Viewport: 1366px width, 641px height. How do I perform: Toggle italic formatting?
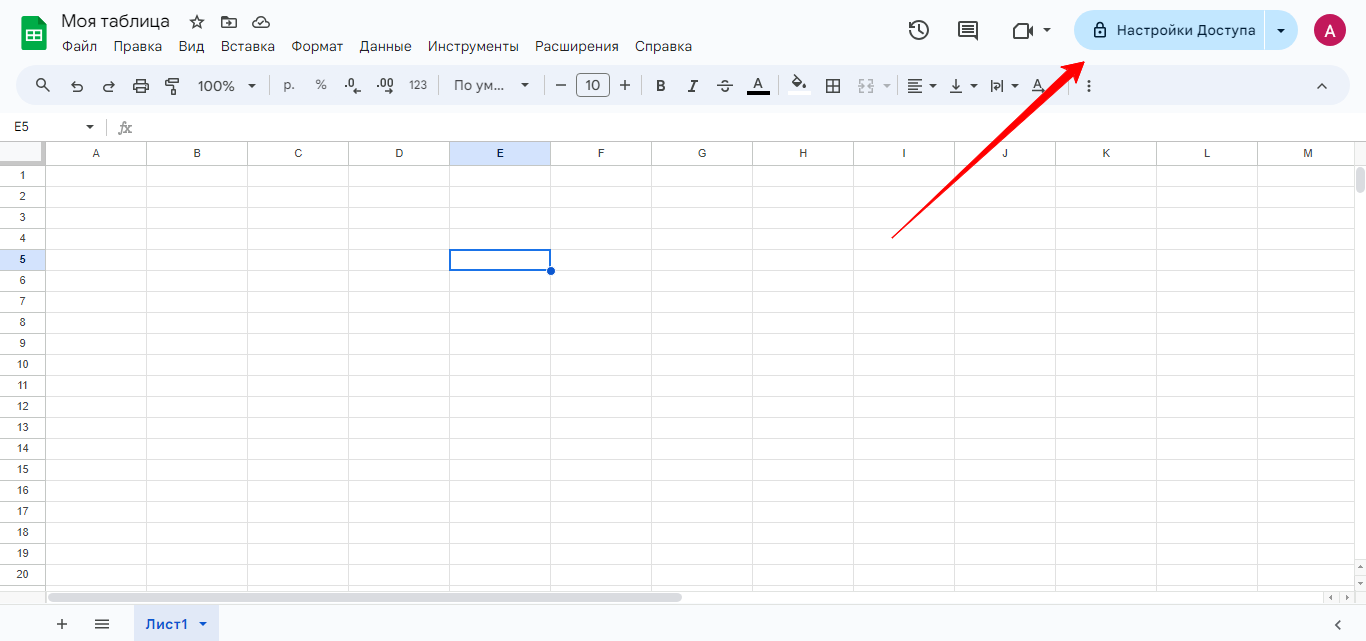[692, 86]
